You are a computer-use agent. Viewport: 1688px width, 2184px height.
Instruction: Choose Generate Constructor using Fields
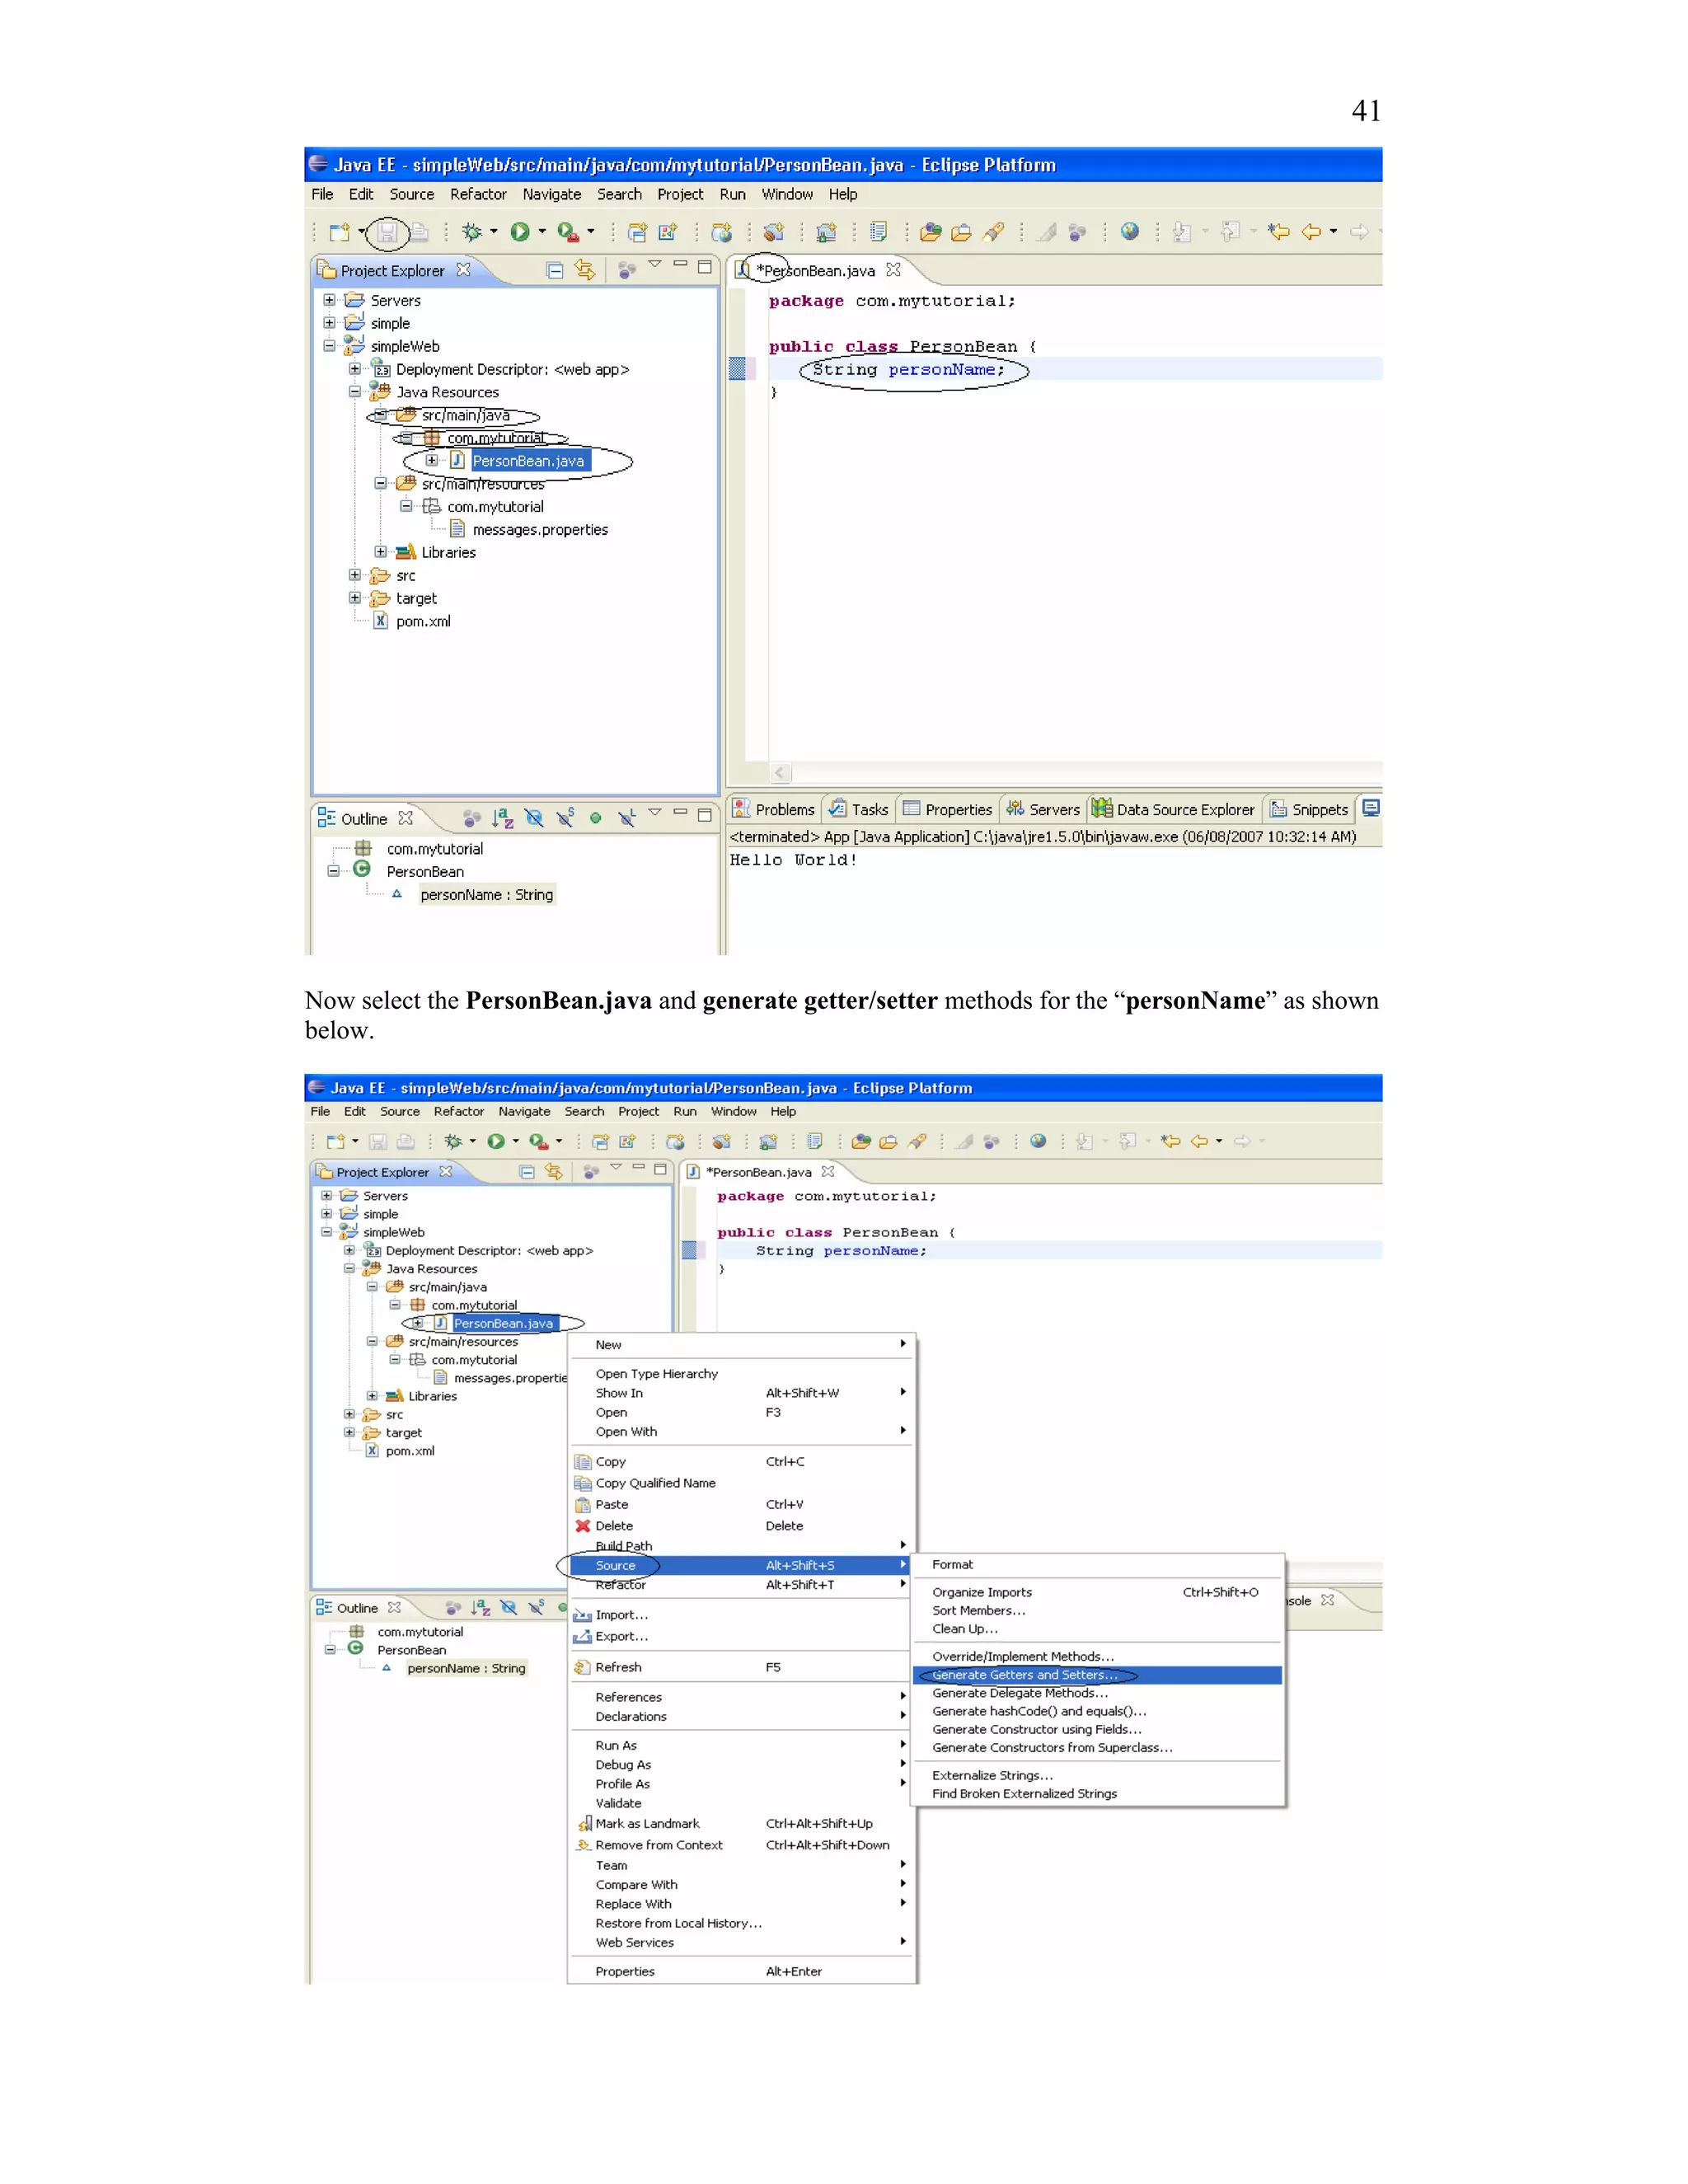coord(1097,1729)
